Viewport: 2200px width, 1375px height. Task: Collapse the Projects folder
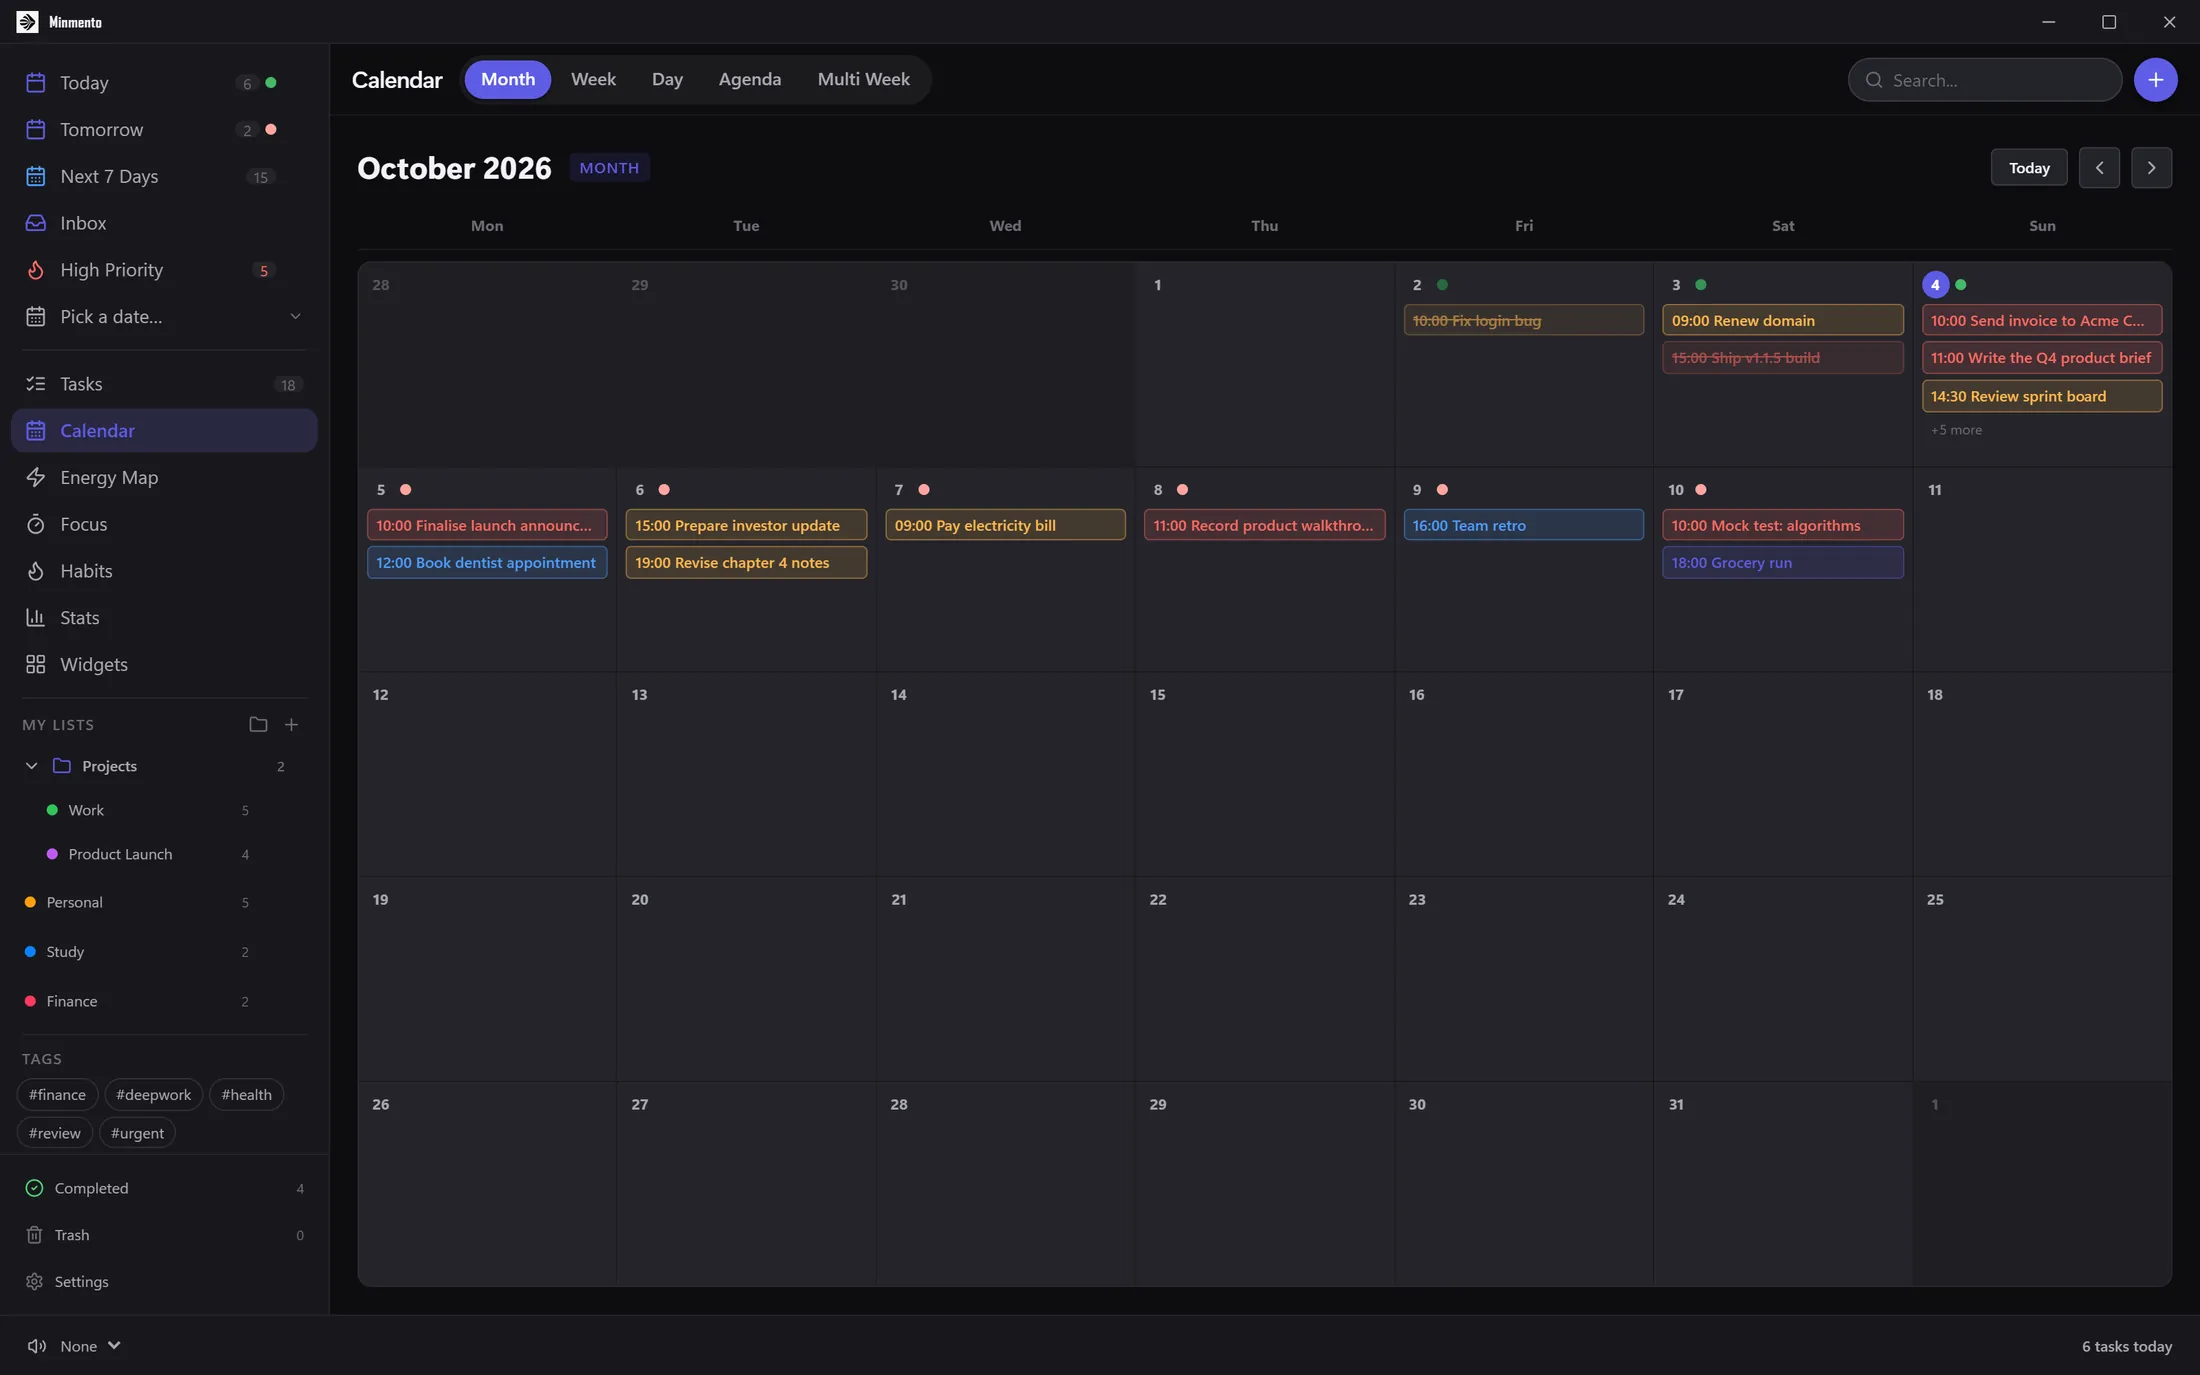pos(32,766)
